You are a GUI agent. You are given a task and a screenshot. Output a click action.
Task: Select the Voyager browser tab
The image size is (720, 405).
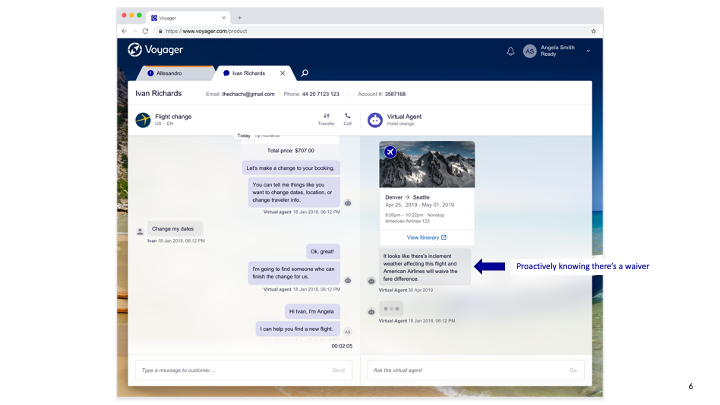188,18
